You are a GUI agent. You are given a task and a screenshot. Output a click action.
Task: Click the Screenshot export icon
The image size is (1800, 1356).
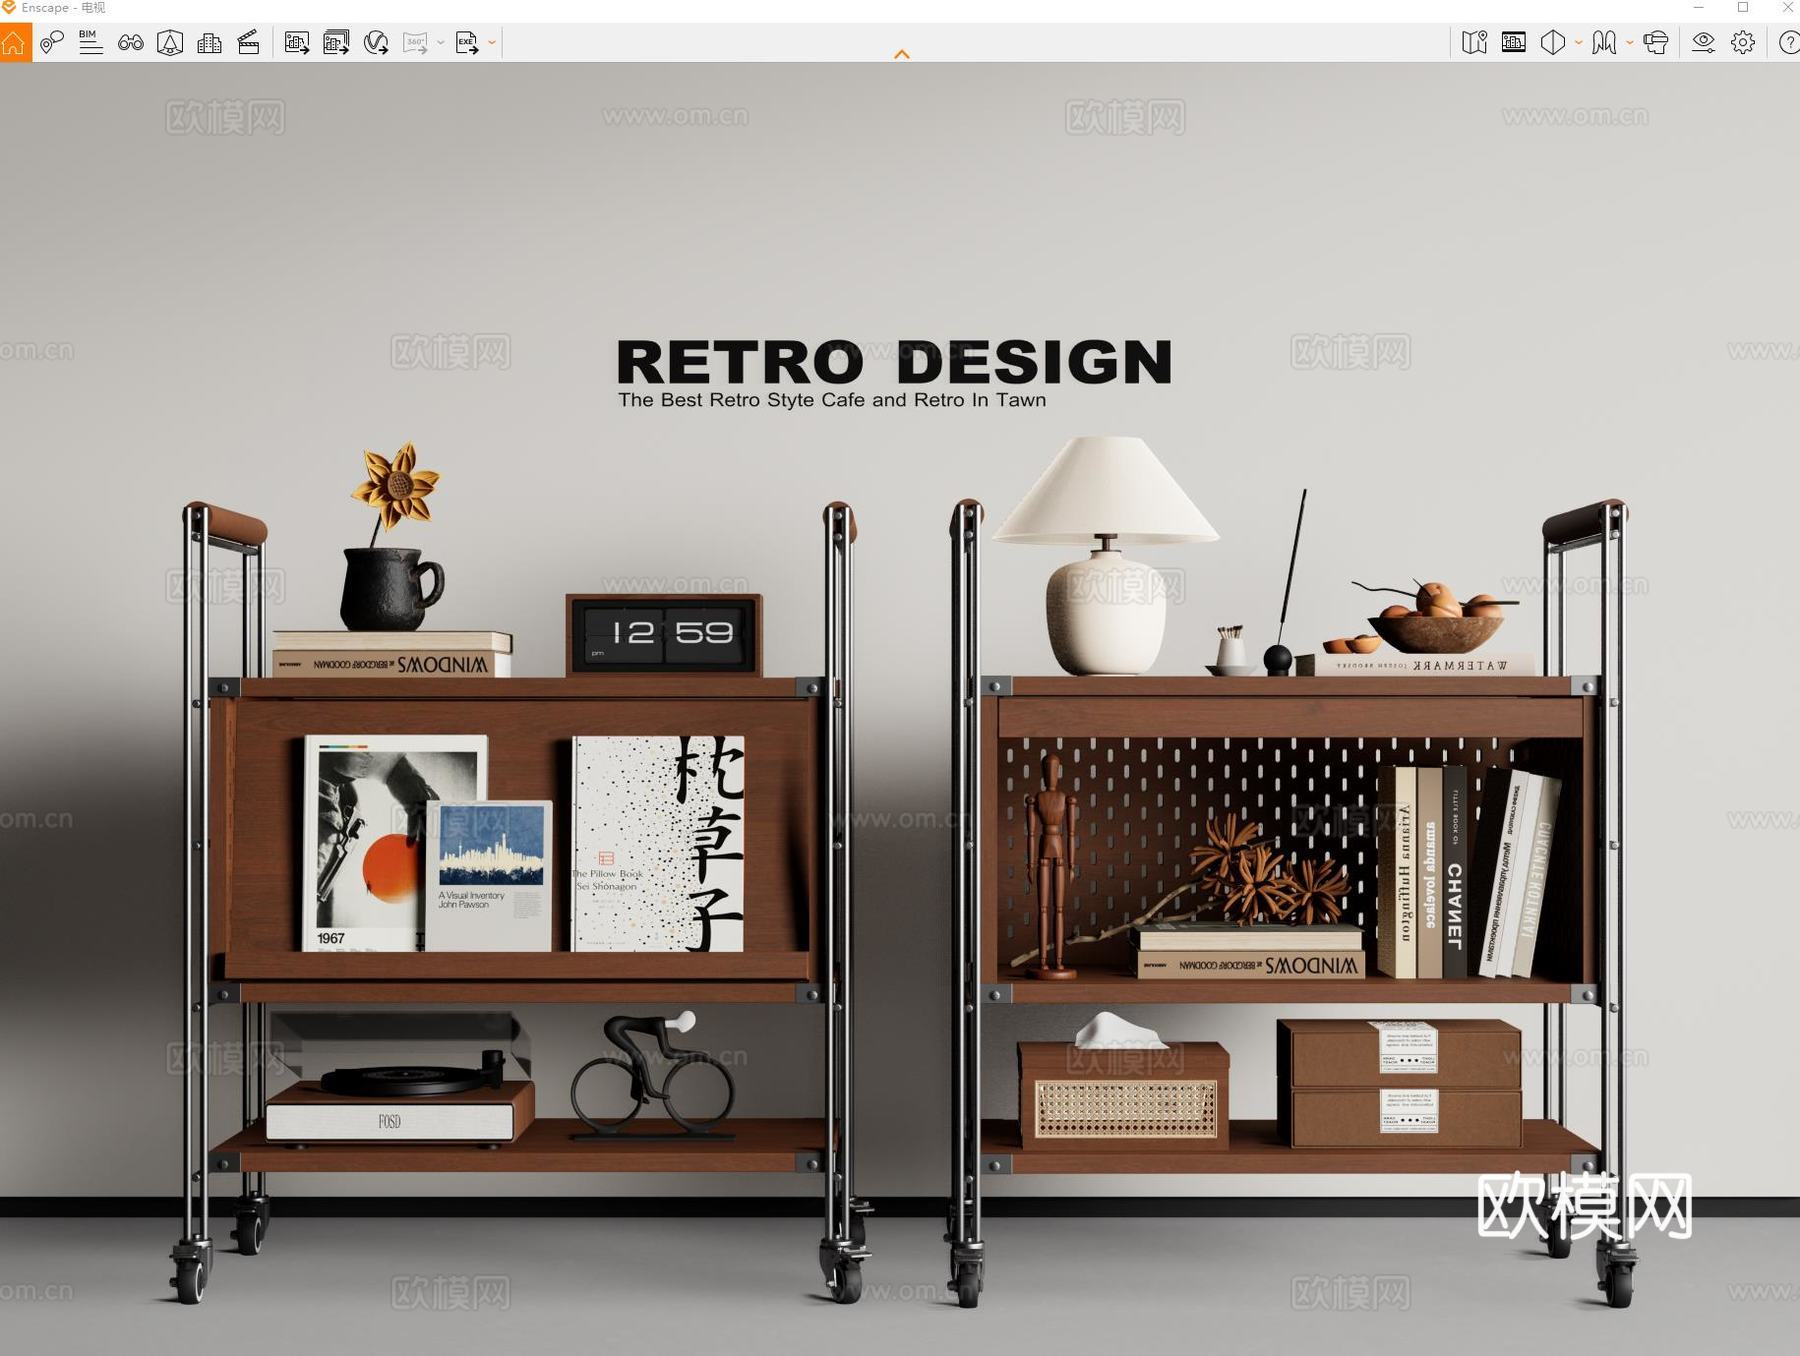297,43
